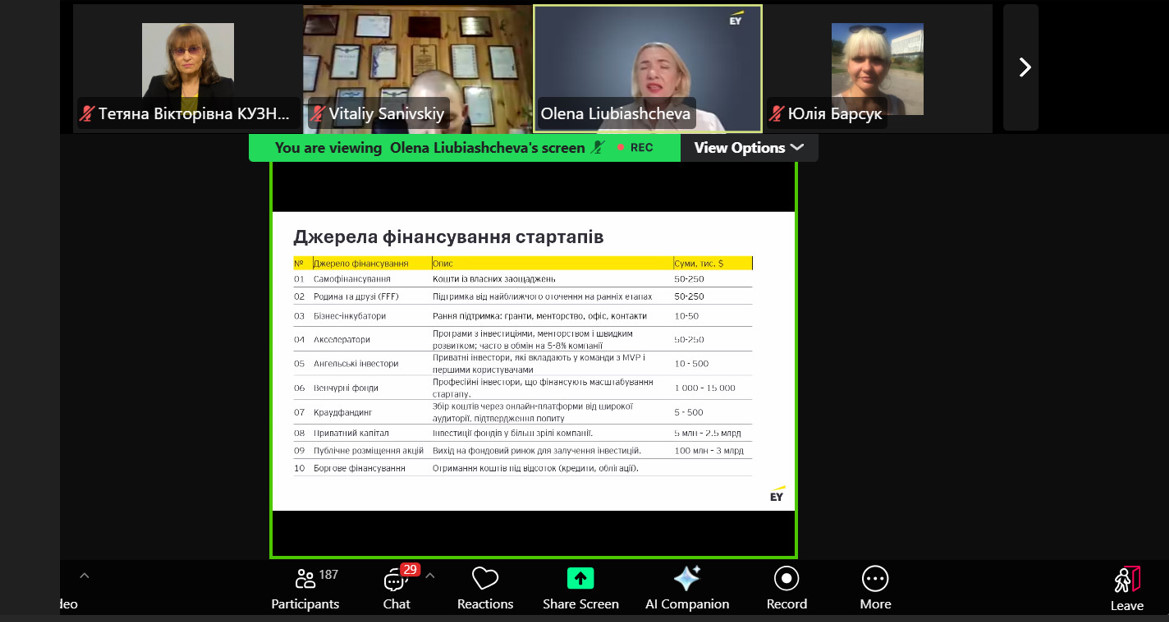Click the muted microphone icon on Юлія Барсук
1169x622 pixels.
tap(775, 114)
